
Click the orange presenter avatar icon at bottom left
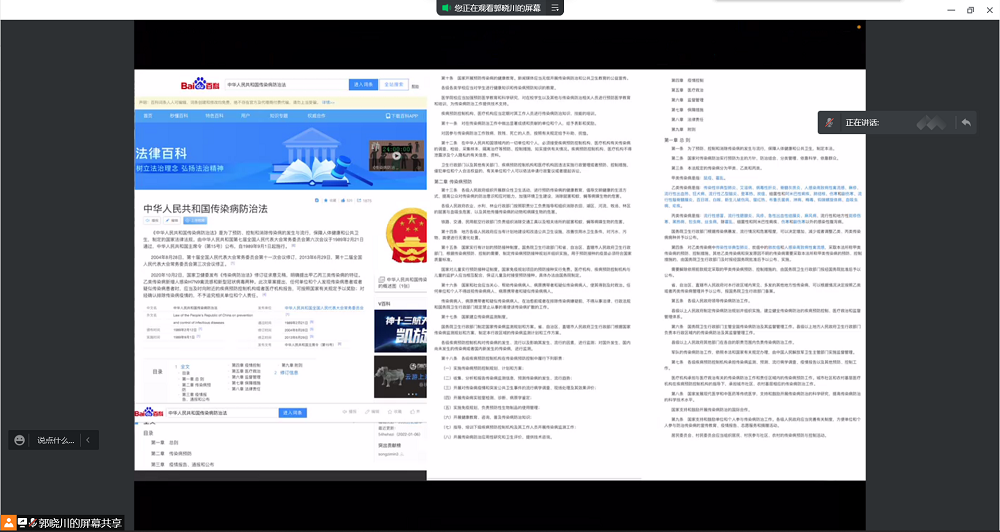(8, 522)
